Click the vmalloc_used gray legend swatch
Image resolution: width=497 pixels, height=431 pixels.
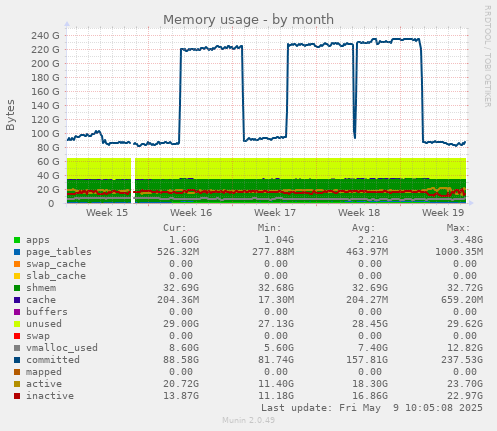[x=17, y=348]
